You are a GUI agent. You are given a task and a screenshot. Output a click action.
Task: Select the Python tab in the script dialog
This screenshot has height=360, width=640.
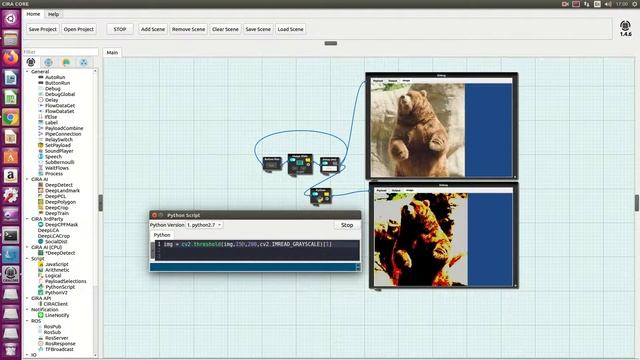click(x=162, y=235)
